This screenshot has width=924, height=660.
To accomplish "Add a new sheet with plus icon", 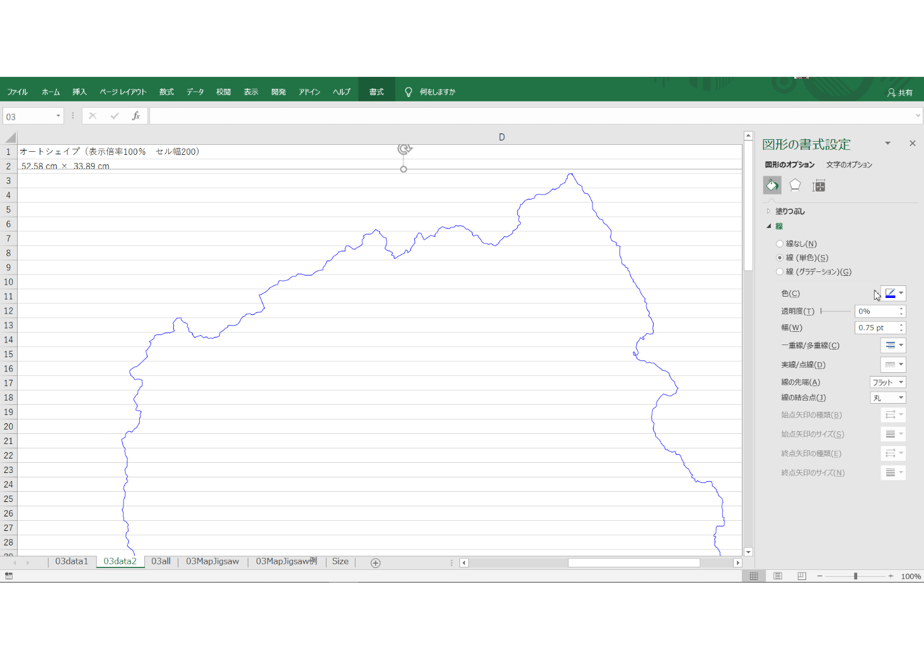I will point(375,563).
